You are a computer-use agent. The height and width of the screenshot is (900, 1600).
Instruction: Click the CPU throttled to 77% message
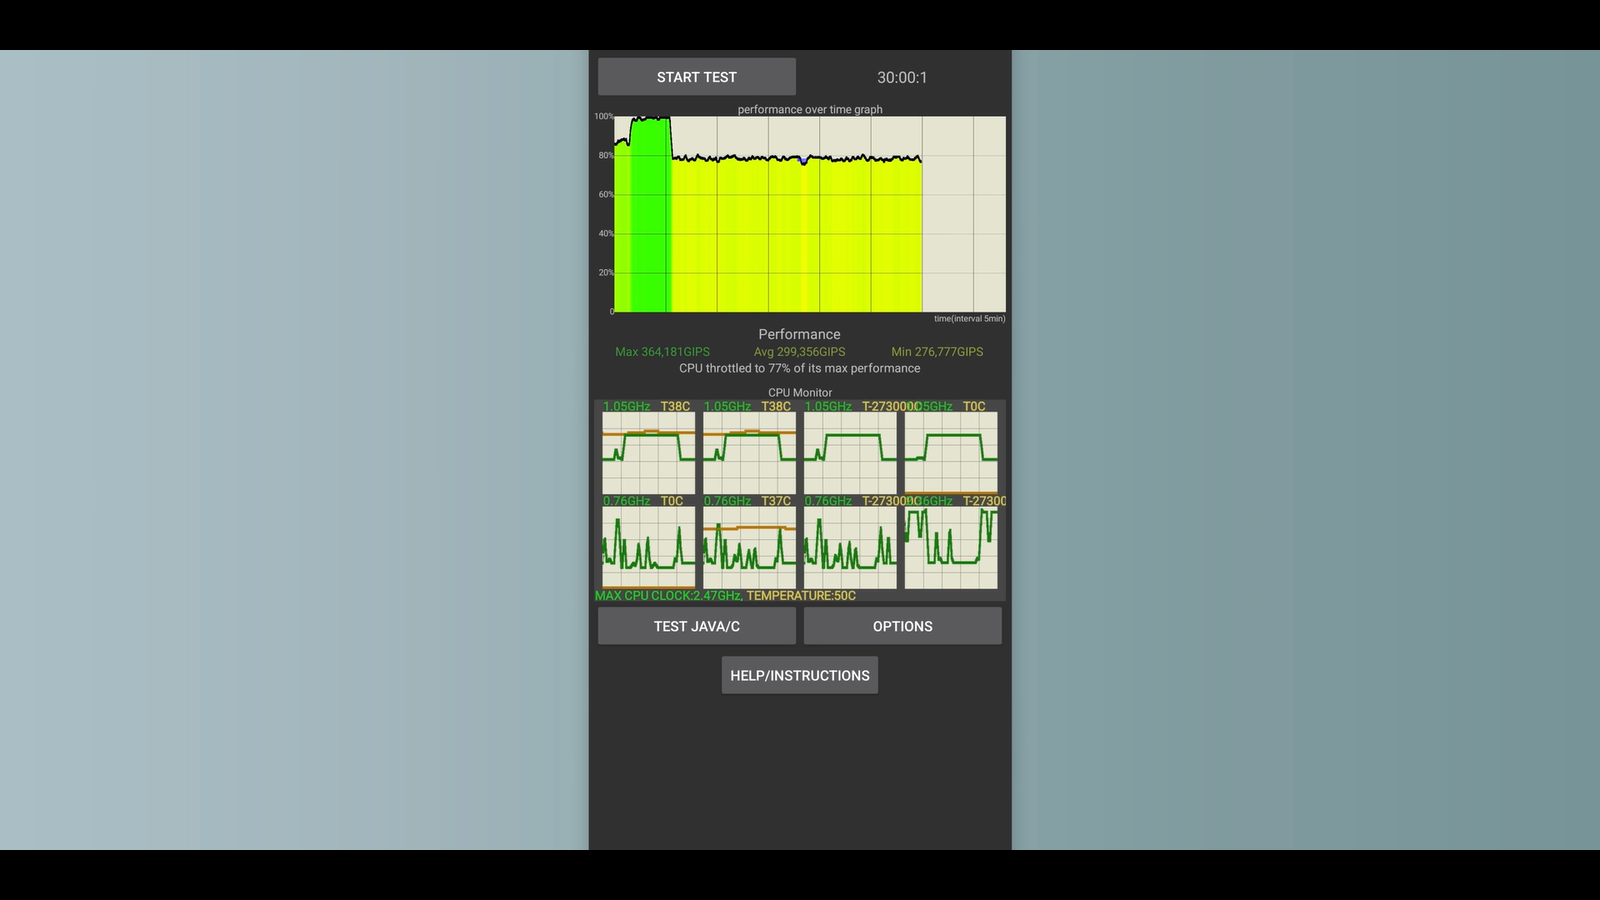tap(799, 368)
